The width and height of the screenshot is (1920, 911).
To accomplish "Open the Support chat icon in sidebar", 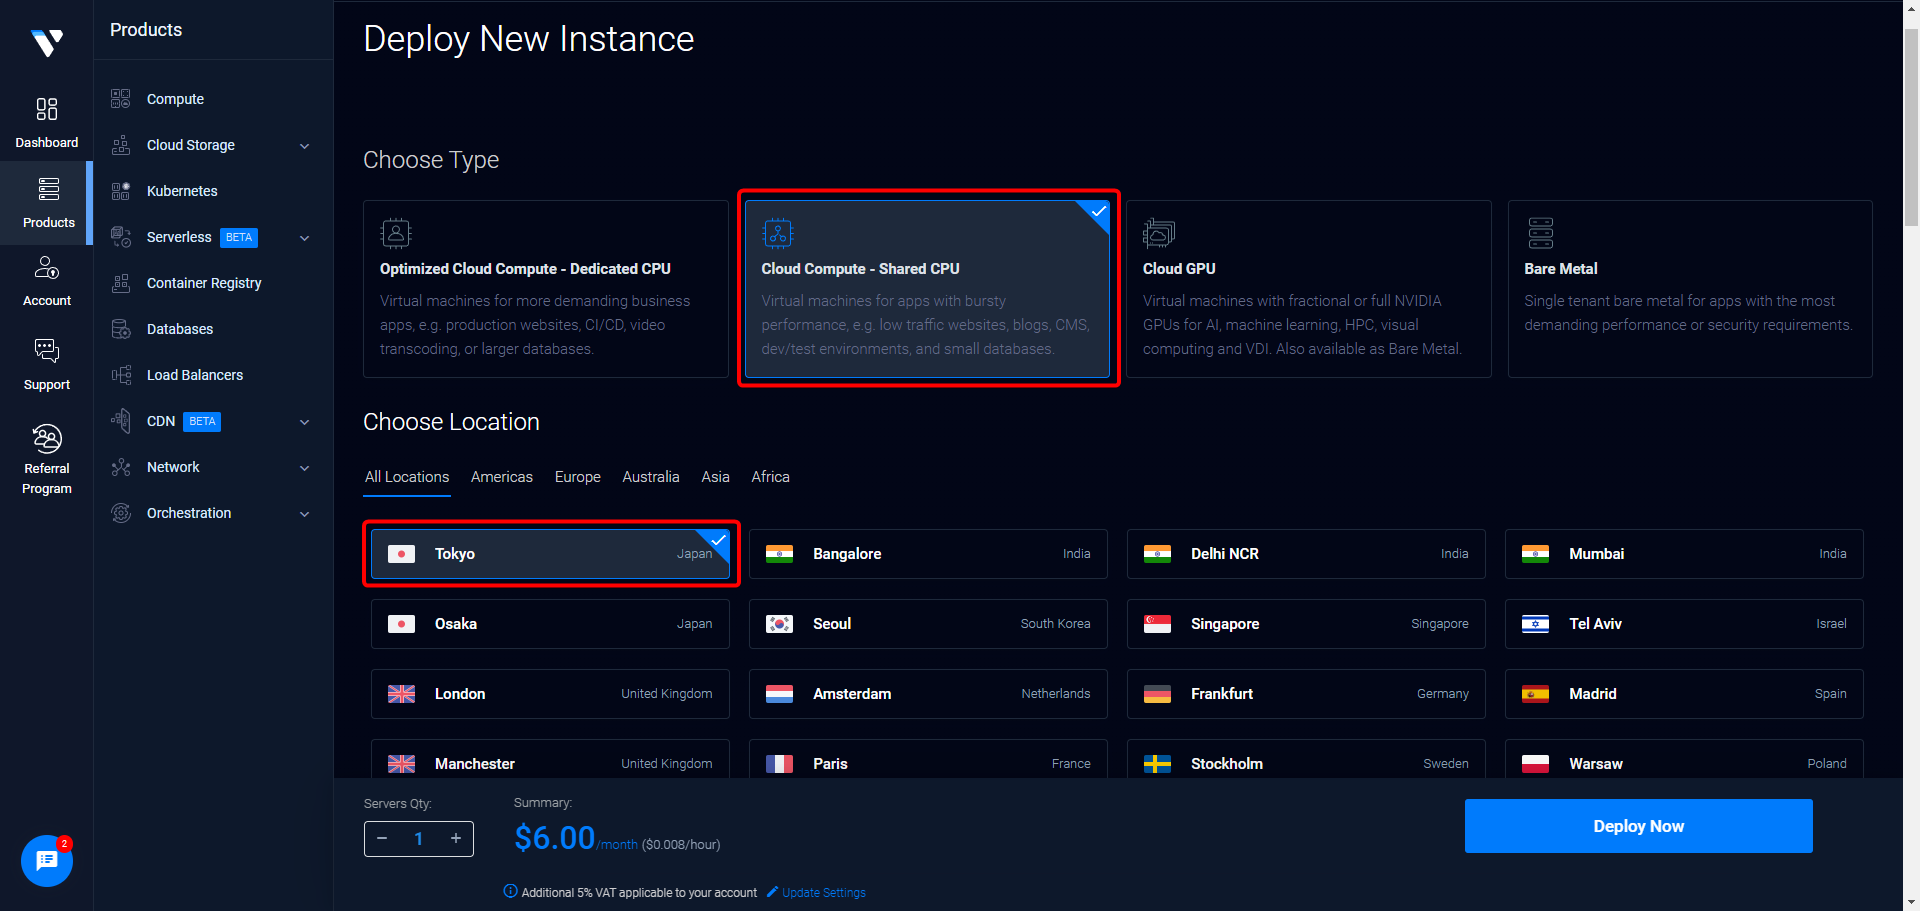I will pyautogui.click(x=47, y=350).
